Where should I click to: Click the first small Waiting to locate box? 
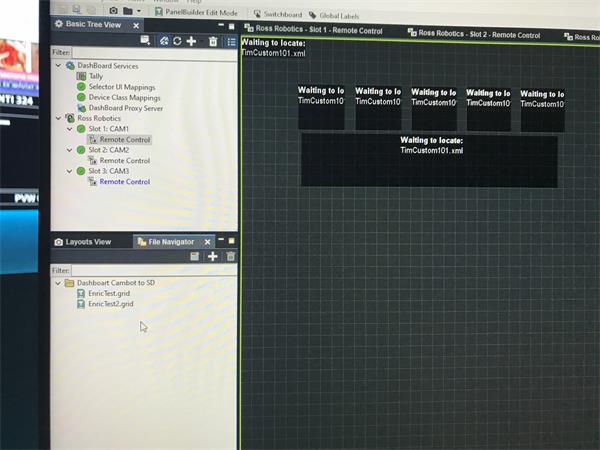(x=321, y=107)
